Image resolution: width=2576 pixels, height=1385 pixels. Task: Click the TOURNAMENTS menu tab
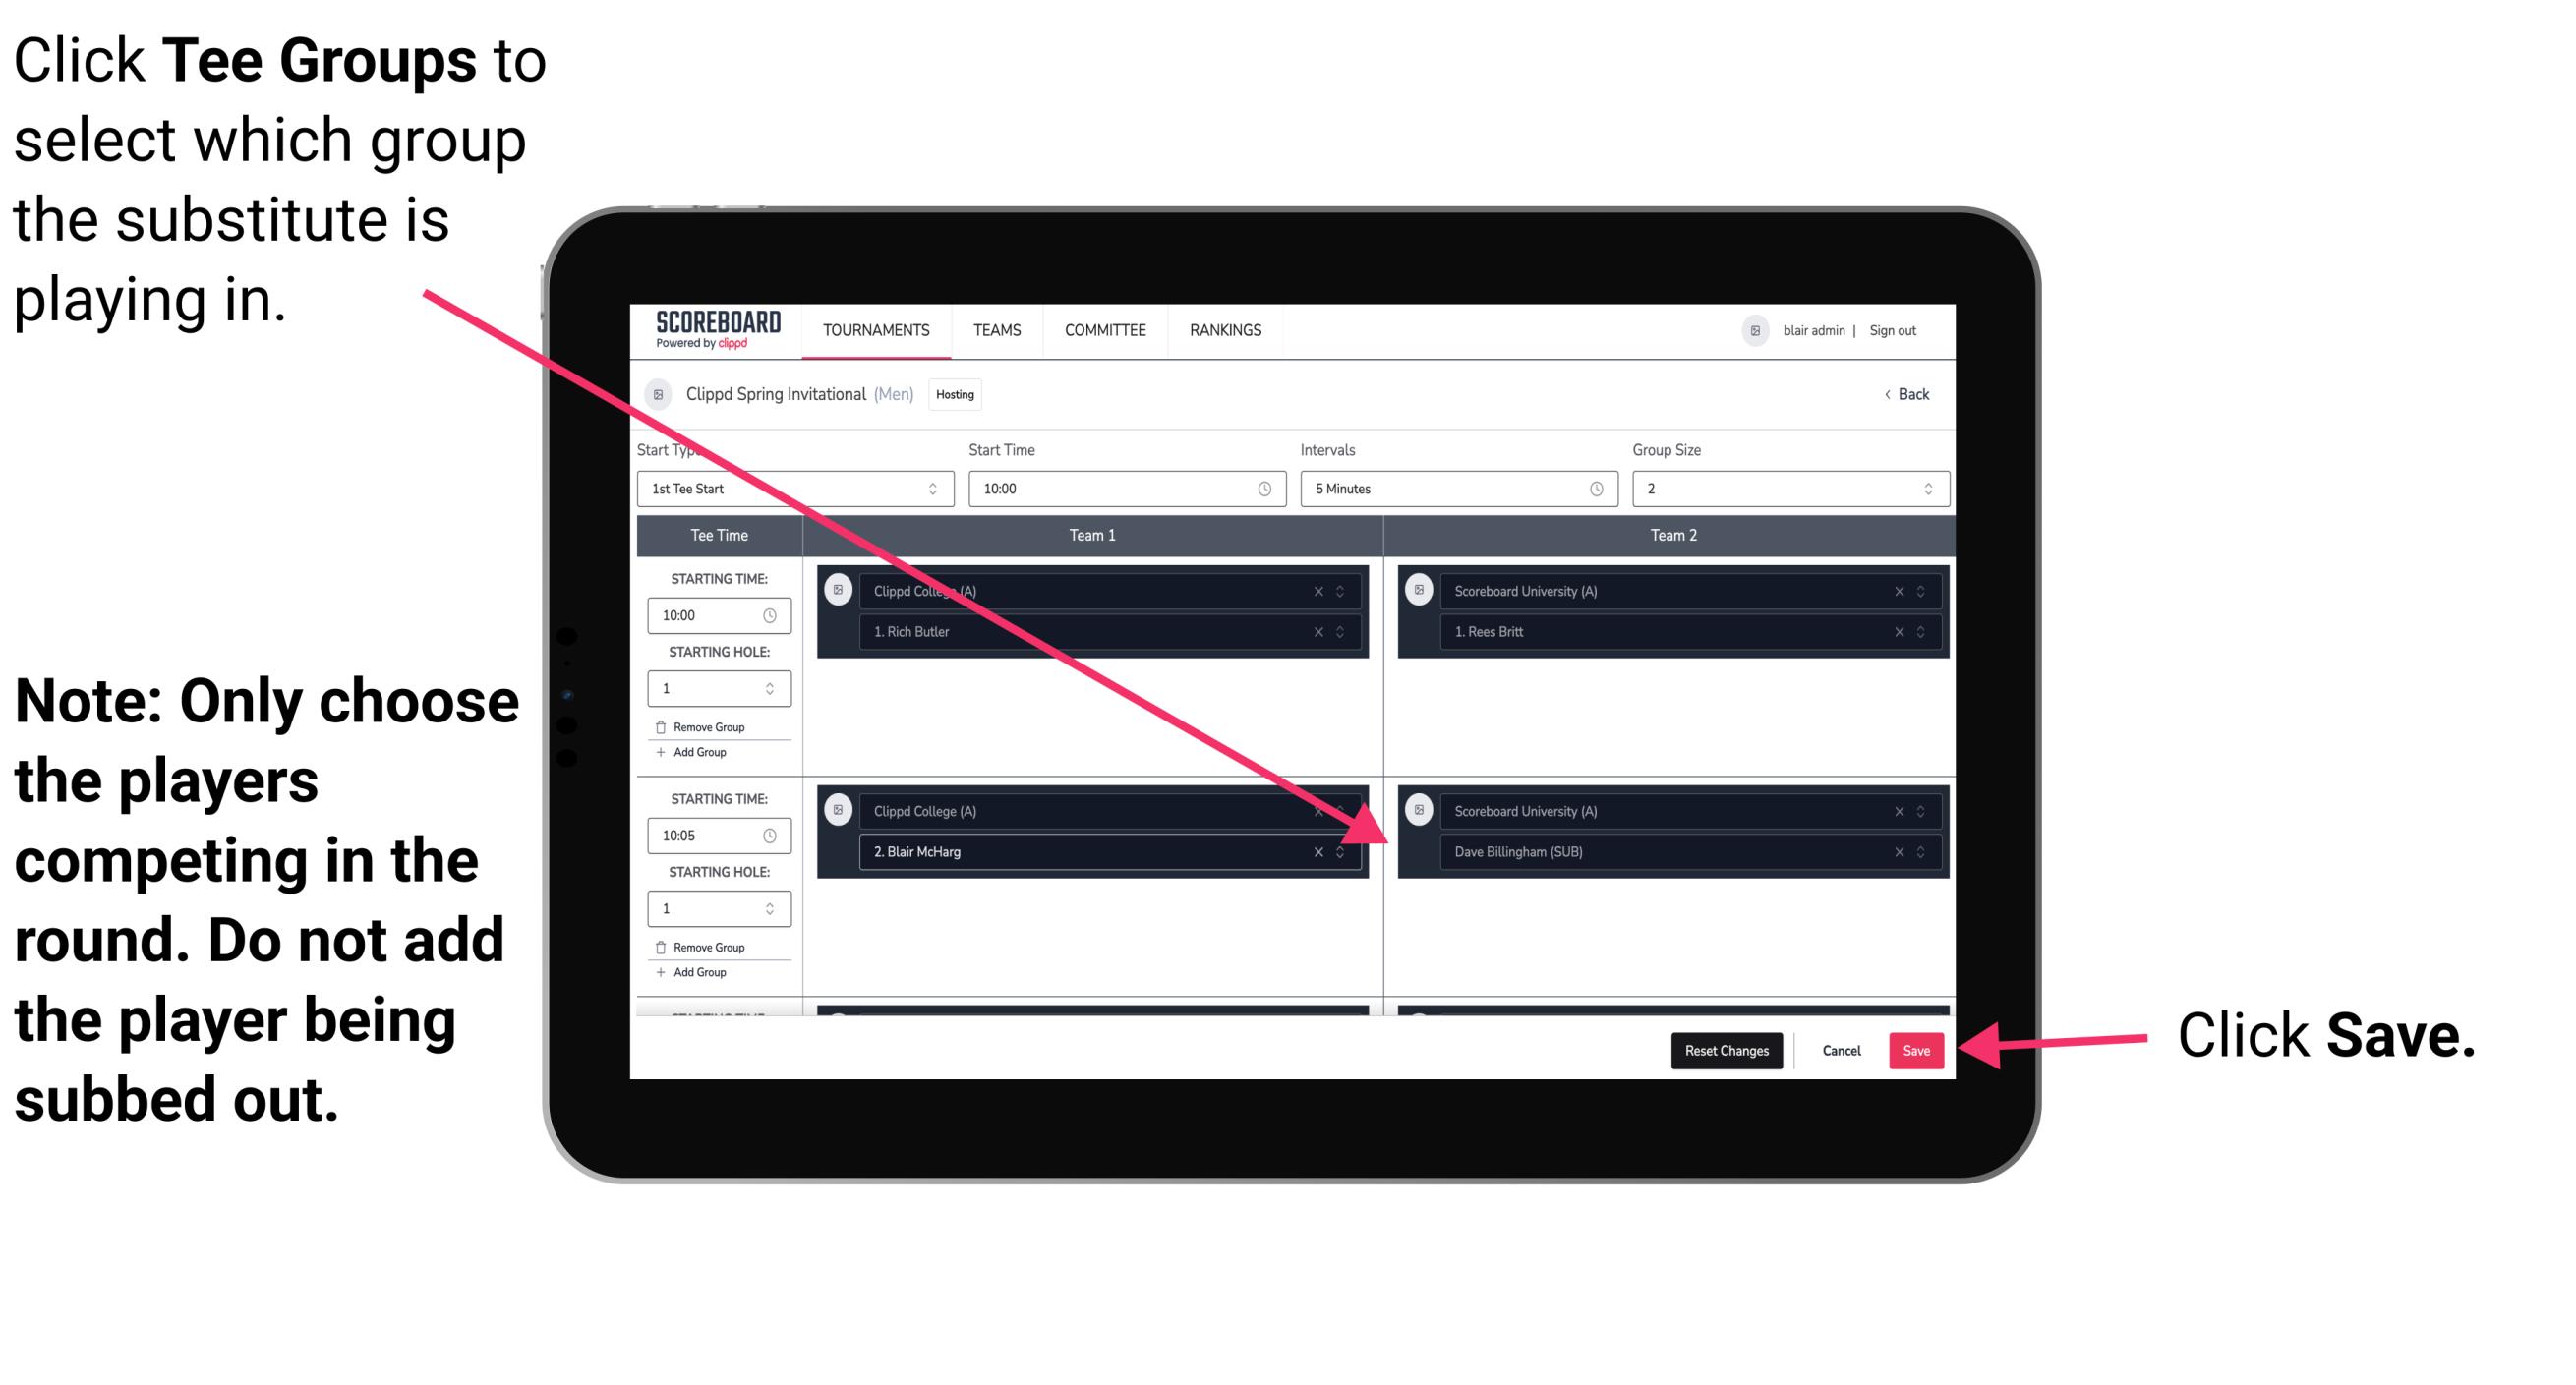coord(873,329)
